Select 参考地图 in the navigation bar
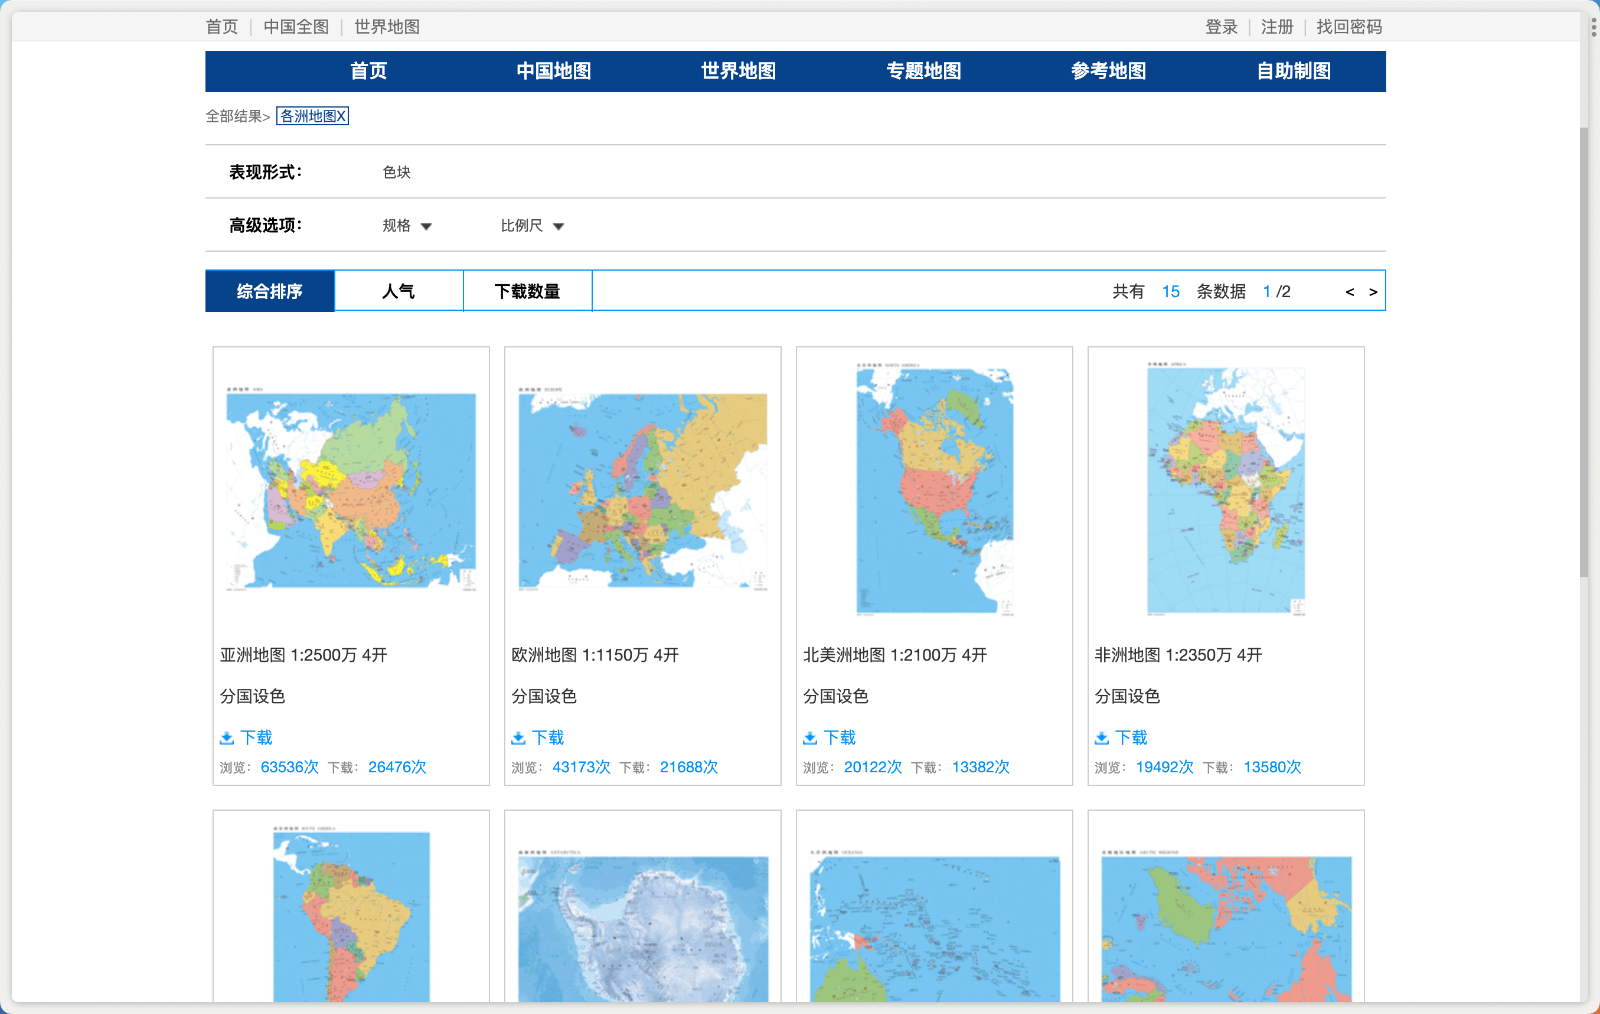 point(1108,71)
